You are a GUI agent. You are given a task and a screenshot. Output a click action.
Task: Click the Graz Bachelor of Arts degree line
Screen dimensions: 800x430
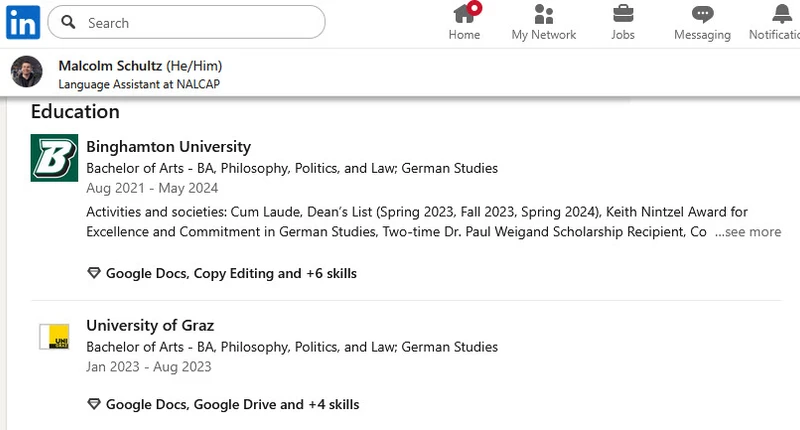point(292,347)
